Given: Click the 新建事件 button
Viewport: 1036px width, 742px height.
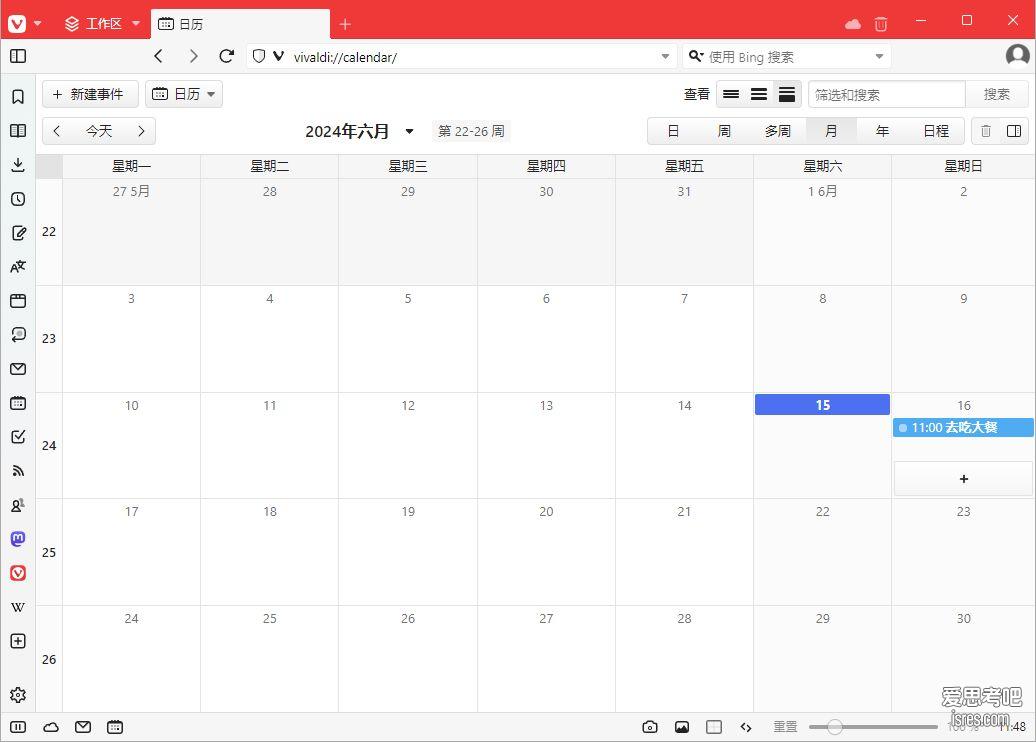Looking at the screenshot, I should pyautogui.click(x=91, y=94).
